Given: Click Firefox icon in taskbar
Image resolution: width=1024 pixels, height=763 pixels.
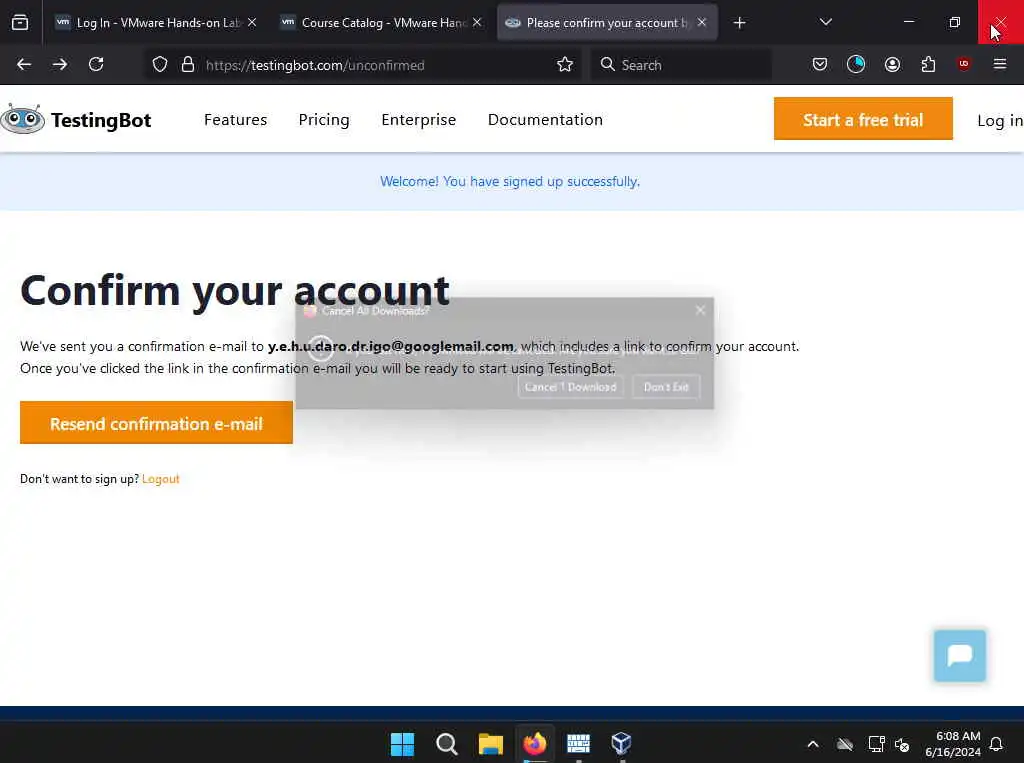Looking at the screenshot, I should point(535,743).
